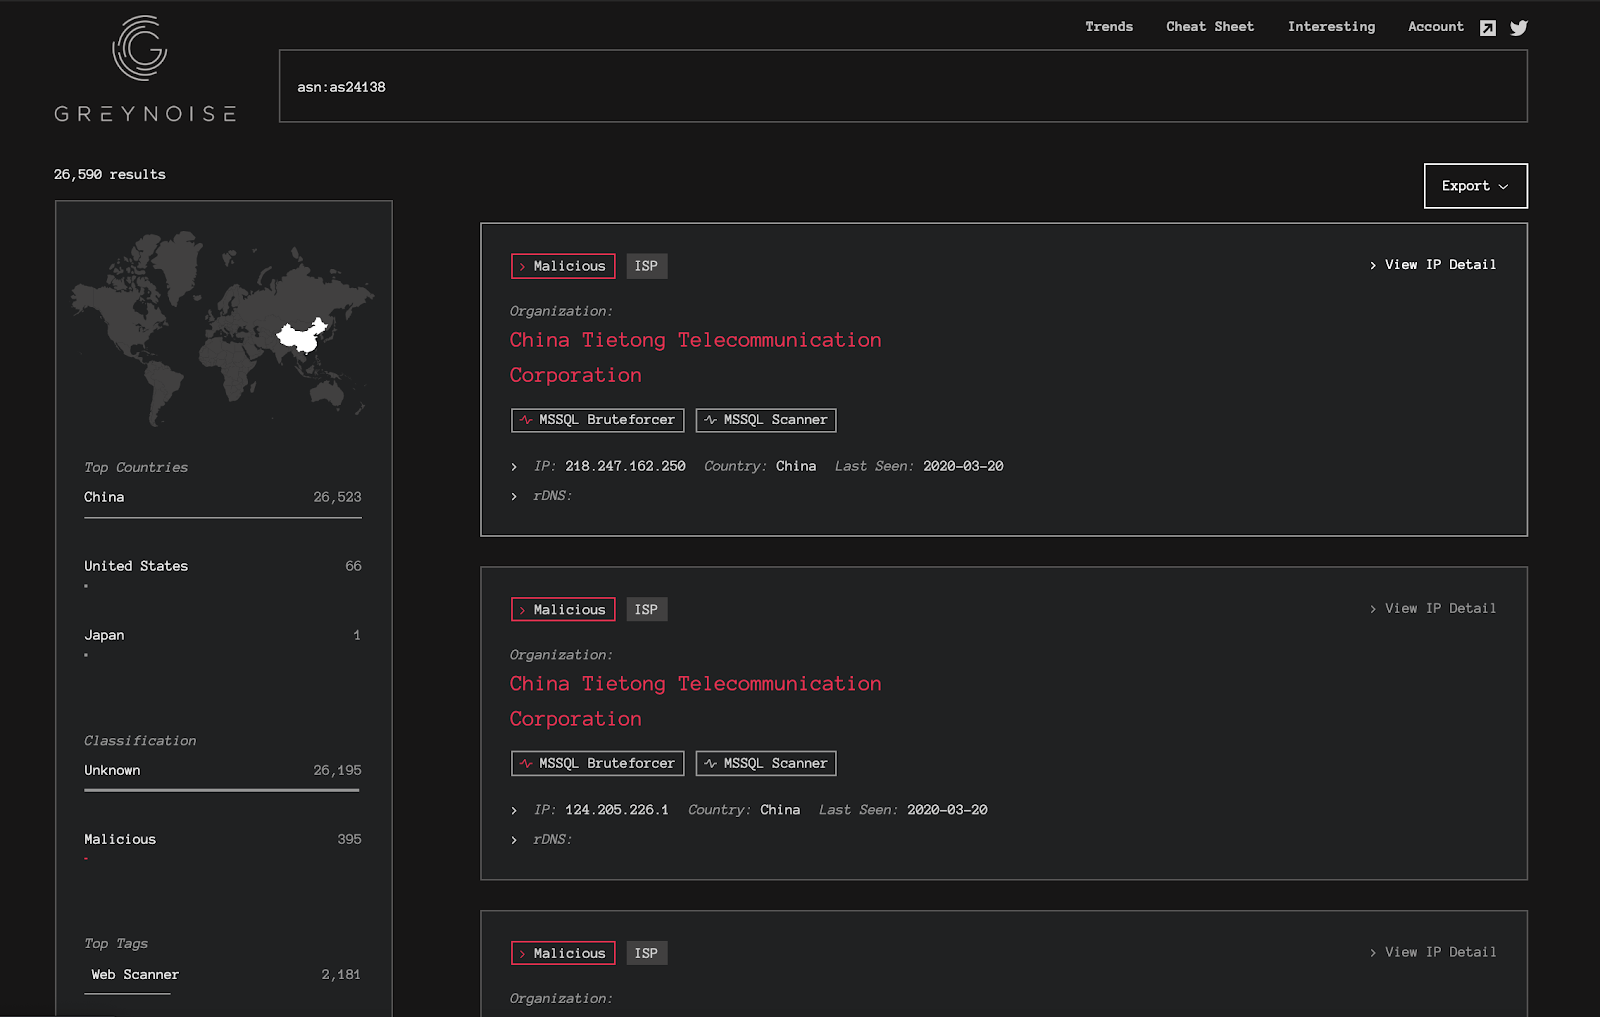The height and width of the screenshot is (1017, 1600).
Task: Click Malicious badge on the third result card
Action: coord(563,954)
